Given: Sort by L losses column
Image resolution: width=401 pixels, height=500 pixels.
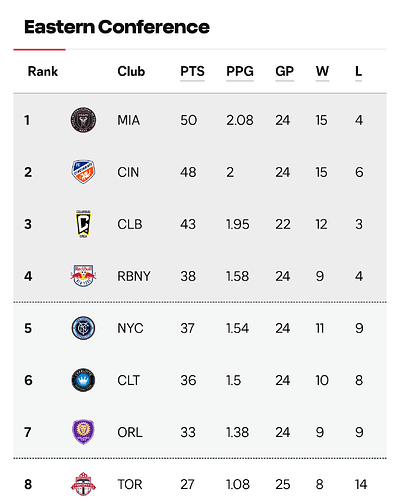Looking at the screenshot, I should [x=358, y=71].
